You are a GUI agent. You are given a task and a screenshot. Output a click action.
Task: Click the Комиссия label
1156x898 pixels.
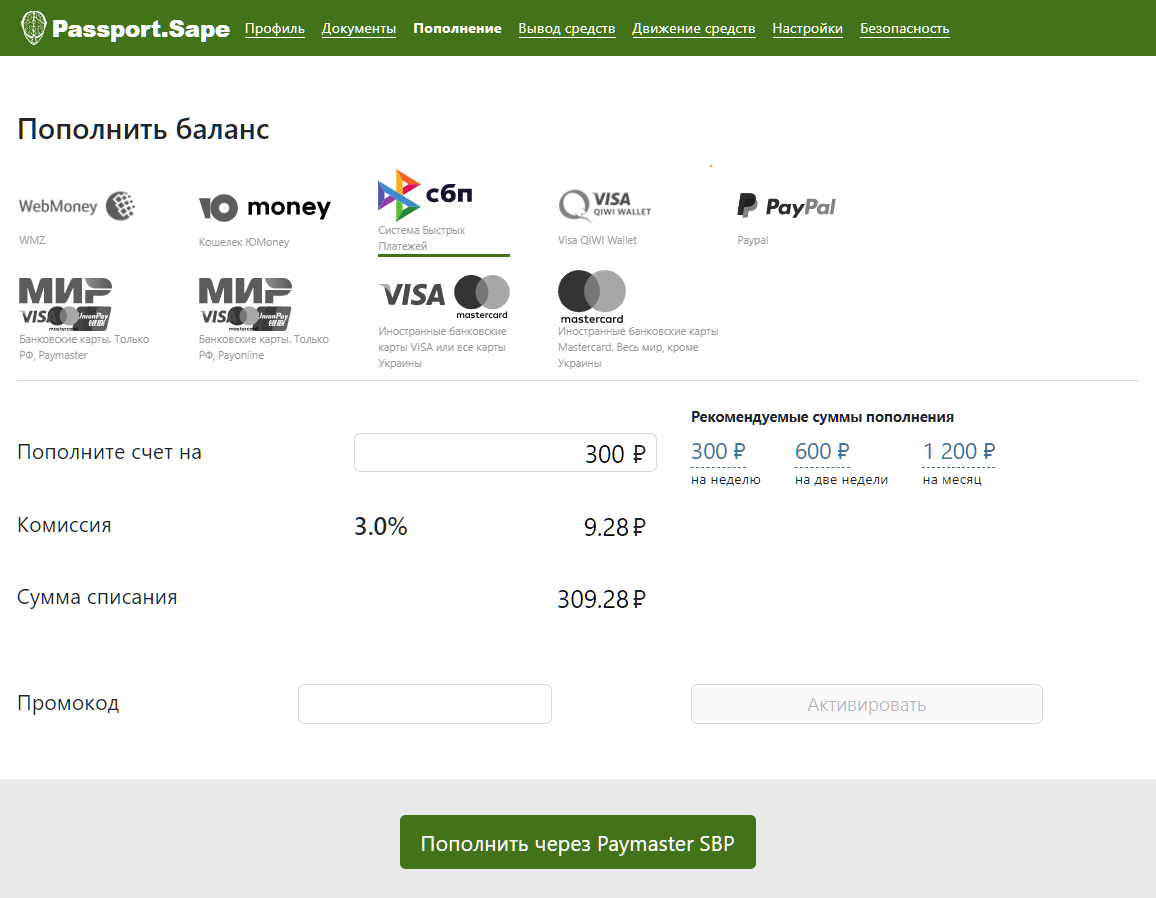coord(64,525)
